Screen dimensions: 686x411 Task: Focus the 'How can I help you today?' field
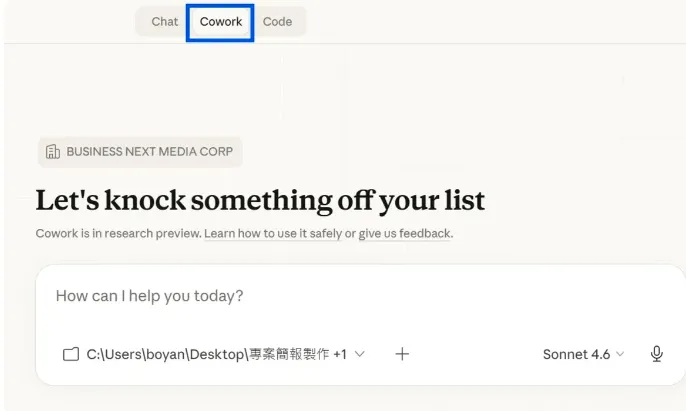tap(300, 296)
